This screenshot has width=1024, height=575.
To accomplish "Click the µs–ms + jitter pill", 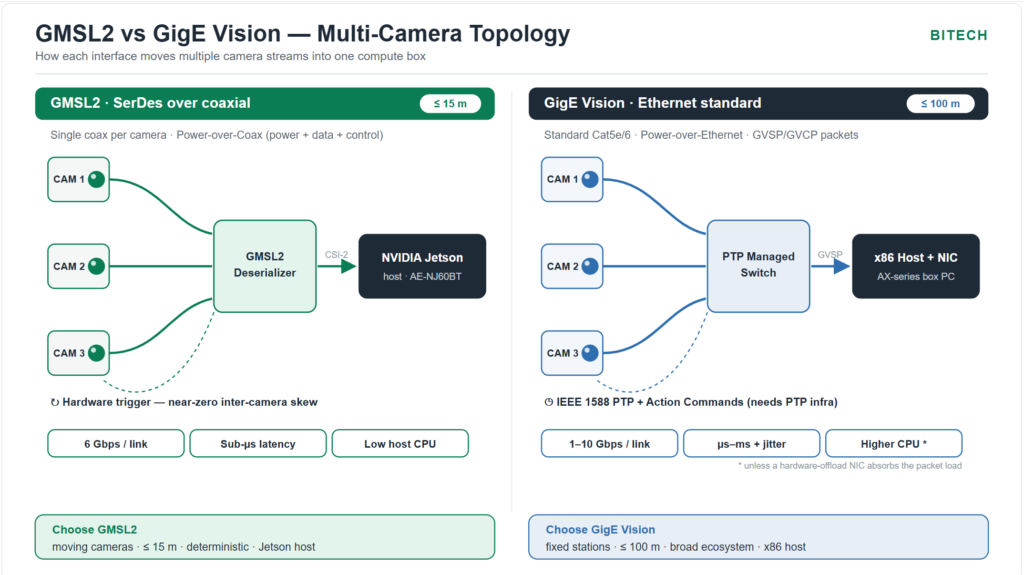I will coord(752,444).
